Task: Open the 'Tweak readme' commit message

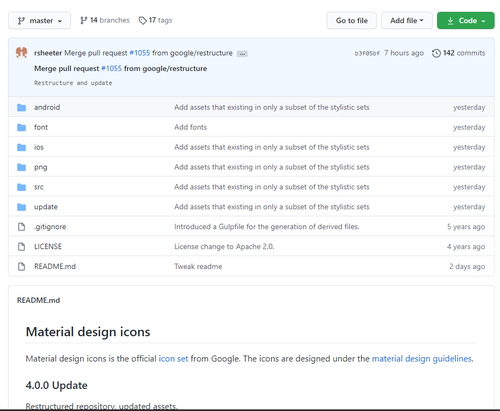Action: pos(198,266)
